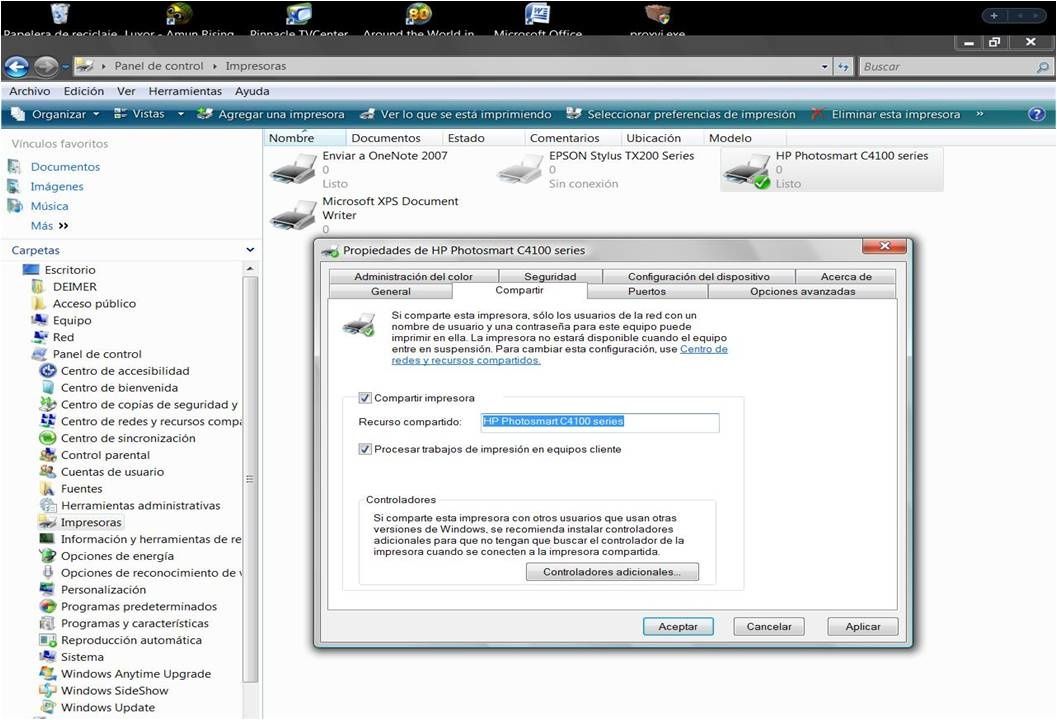Toggle Procesar trabajos de impresión en equipos cliente
This screenshot has height=720, width=1057.
pos(365,449)
